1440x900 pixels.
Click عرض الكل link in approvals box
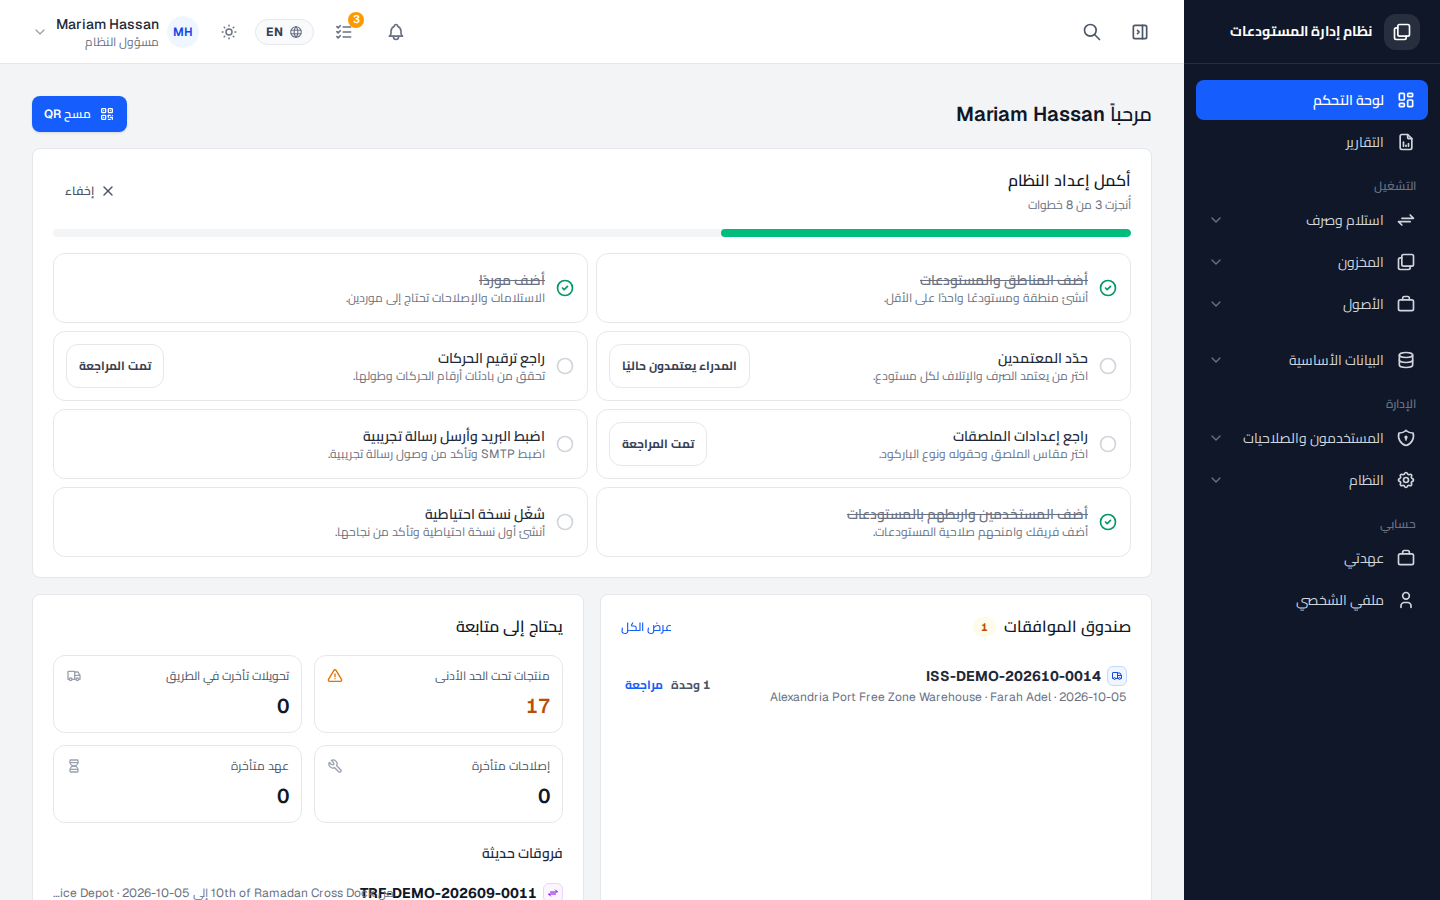tap(646, 627)
